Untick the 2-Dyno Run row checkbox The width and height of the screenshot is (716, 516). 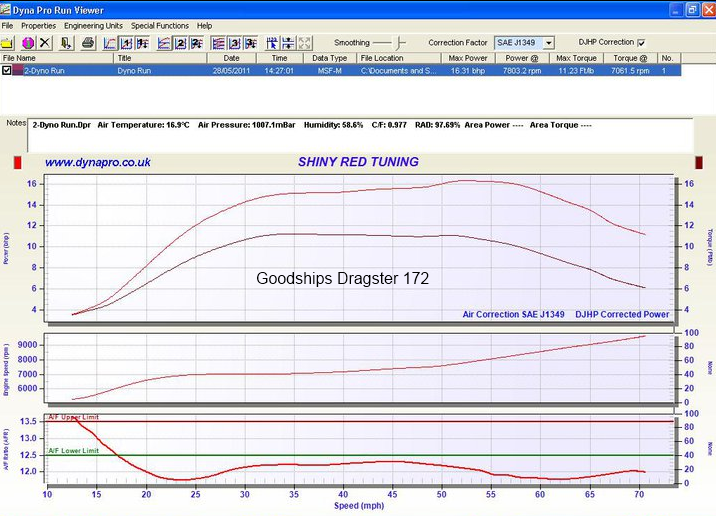6,70
